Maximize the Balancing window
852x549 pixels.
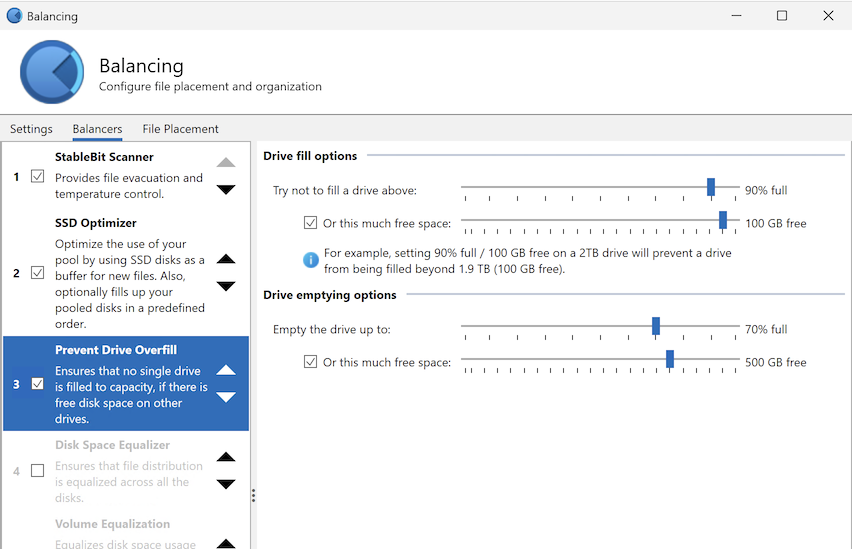[782, 16]
